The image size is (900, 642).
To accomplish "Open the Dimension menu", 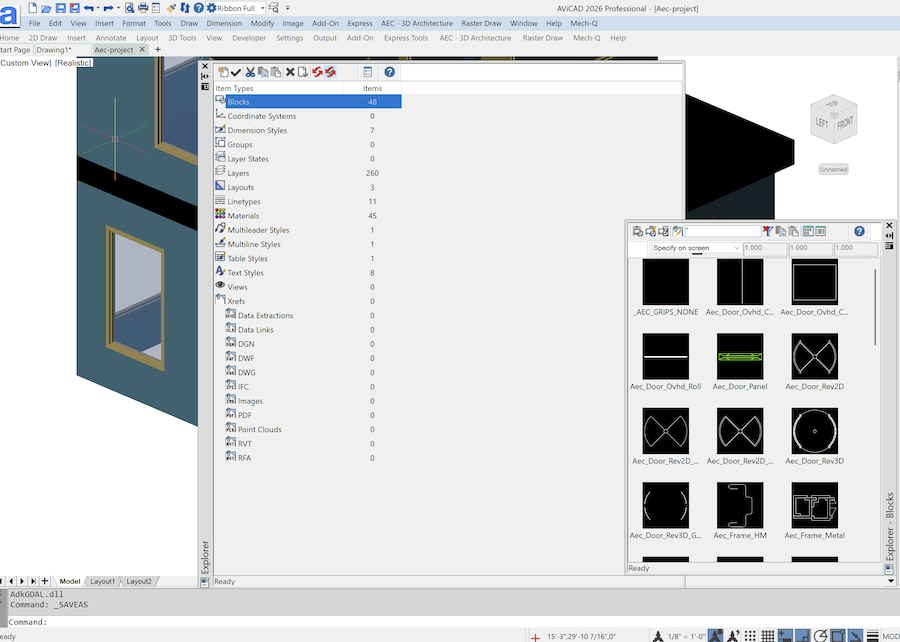I will point(224,23).
